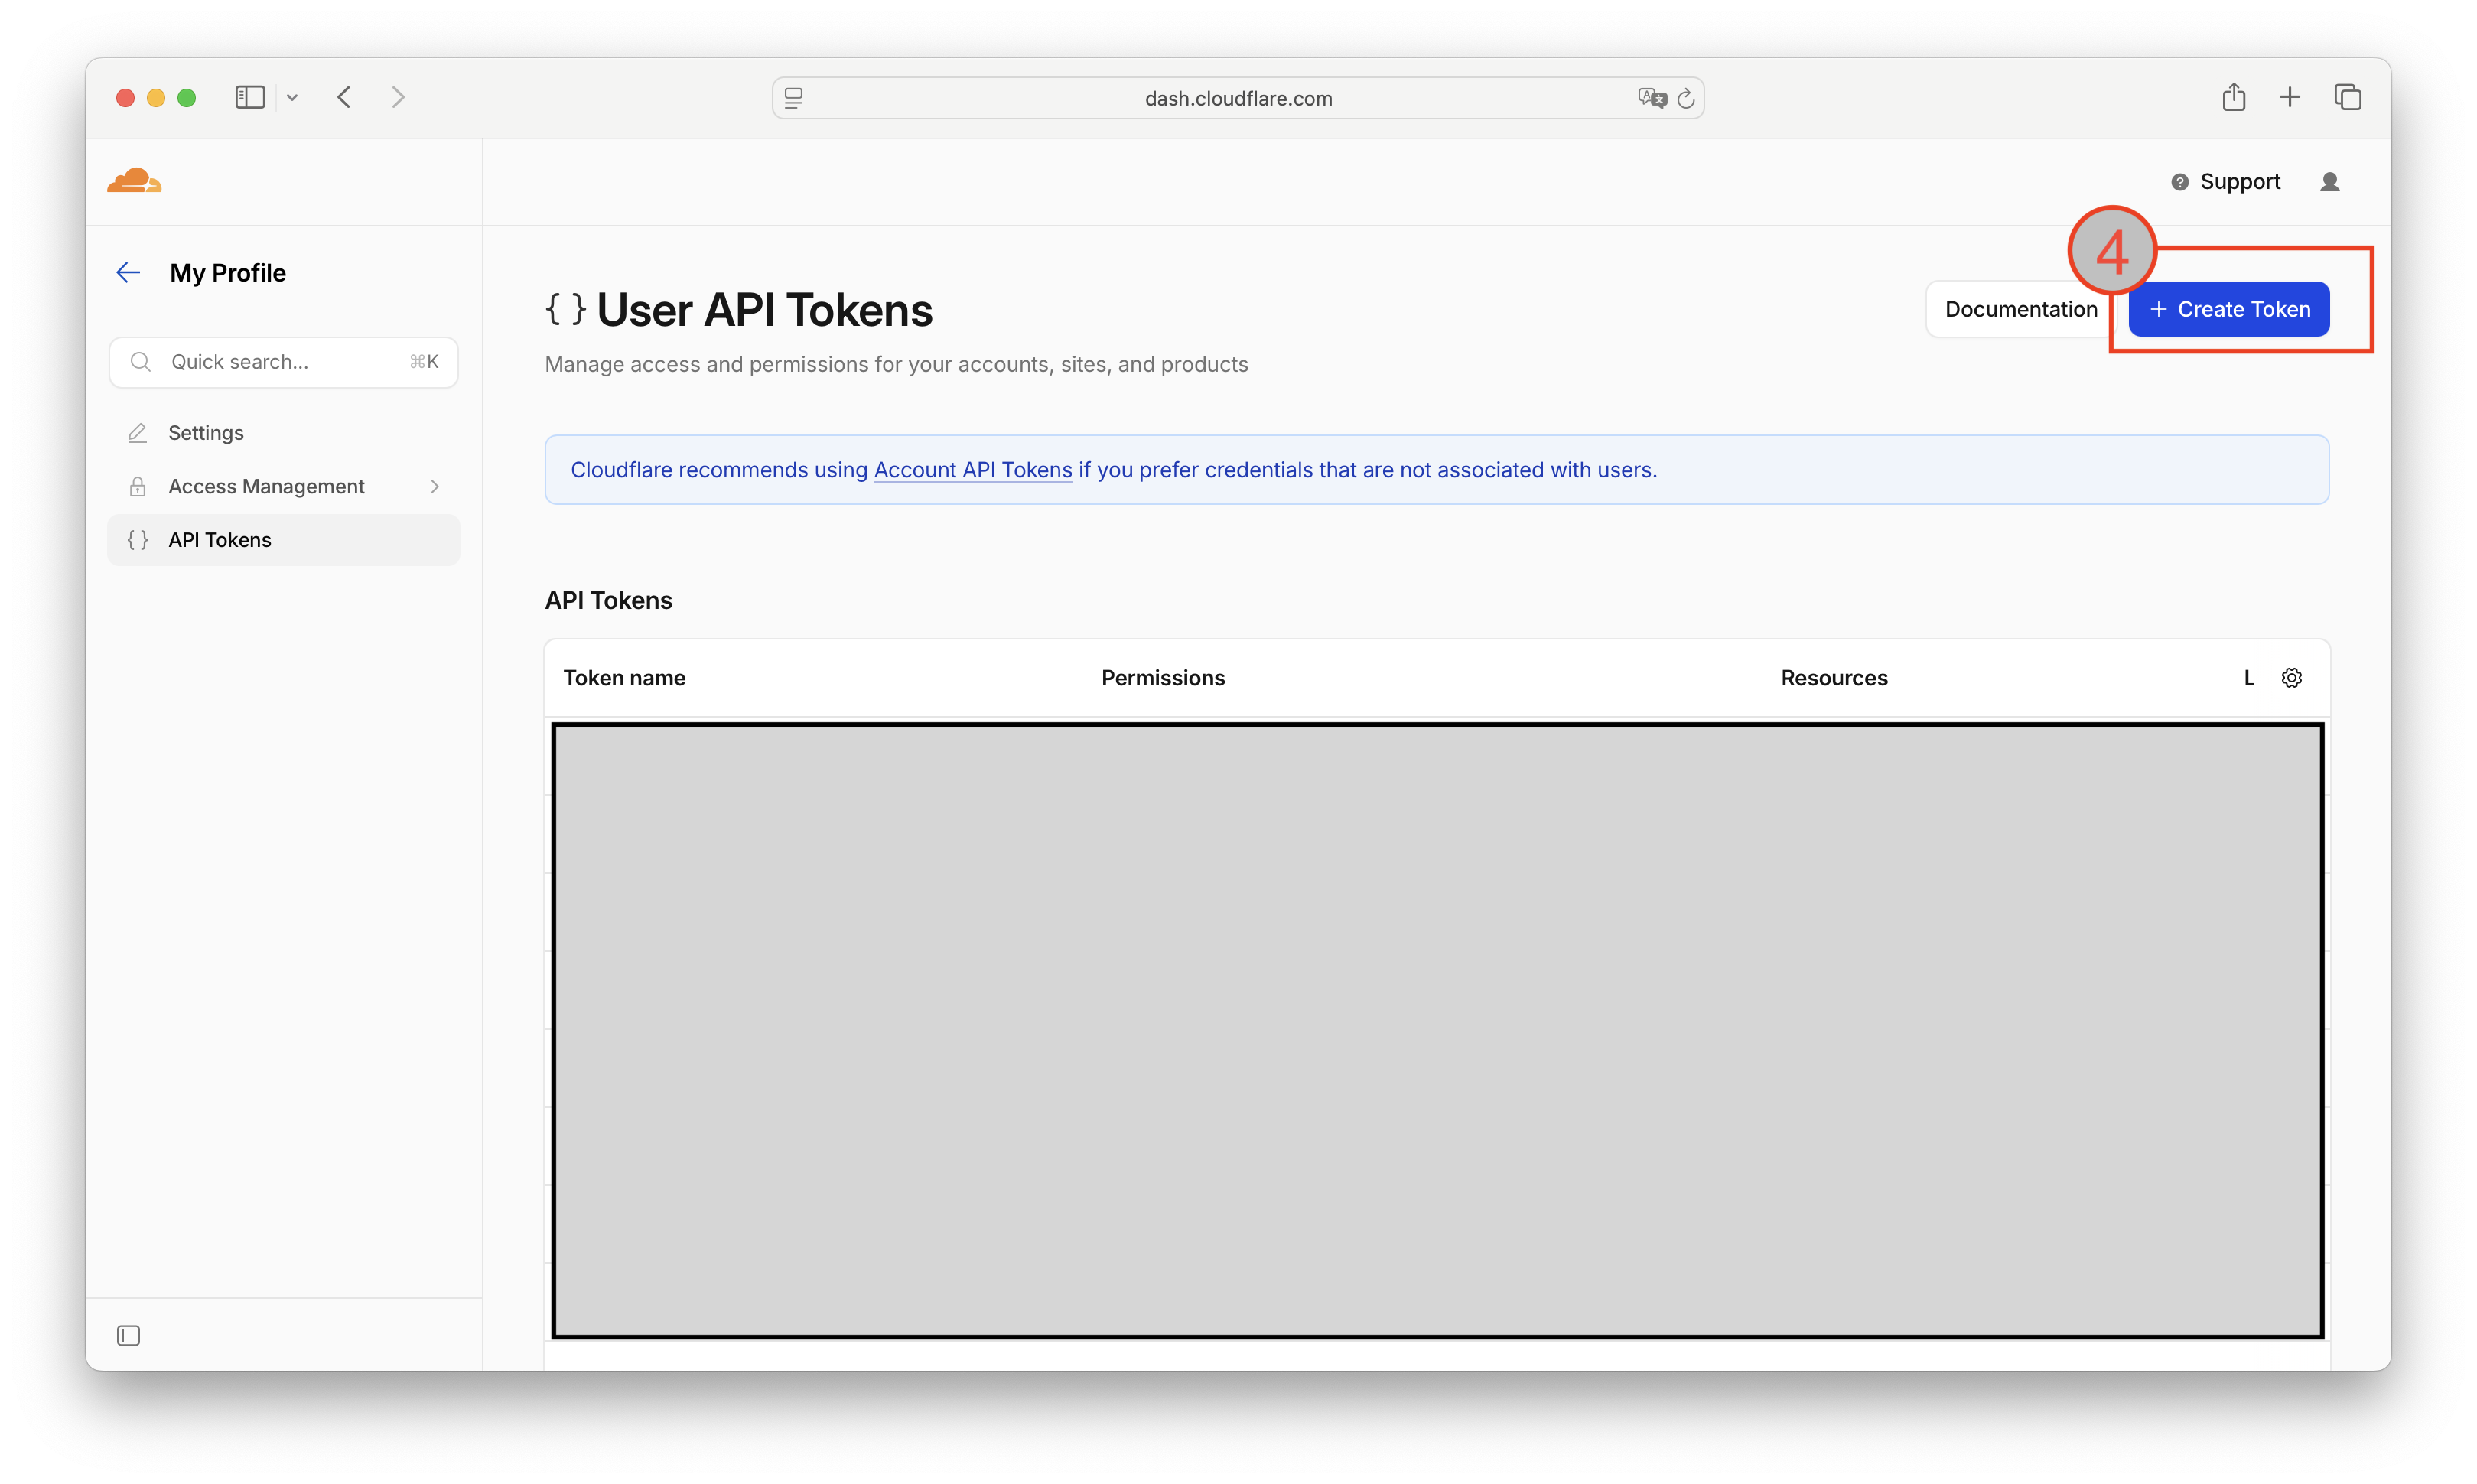
Task: Open Safari sidebar toggle icon
Action: coord(250,97)
